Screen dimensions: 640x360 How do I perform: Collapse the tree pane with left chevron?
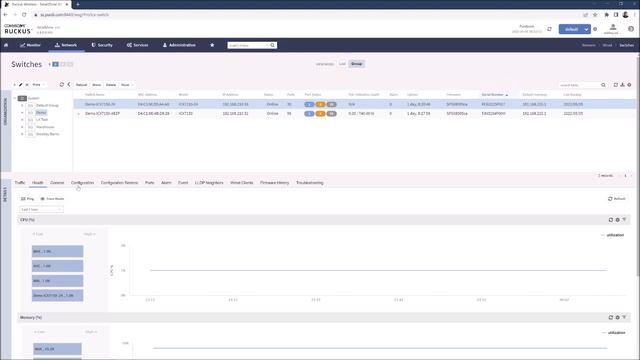tap(69, 84)
